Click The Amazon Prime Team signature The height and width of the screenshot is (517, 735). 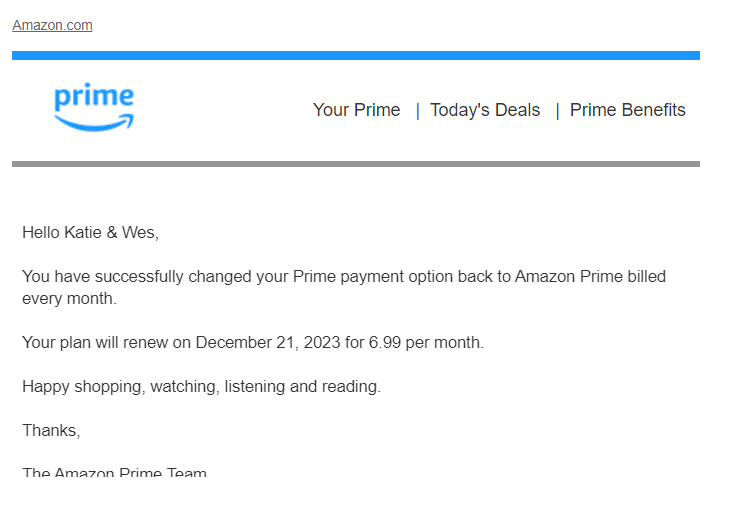click(114, 472)
